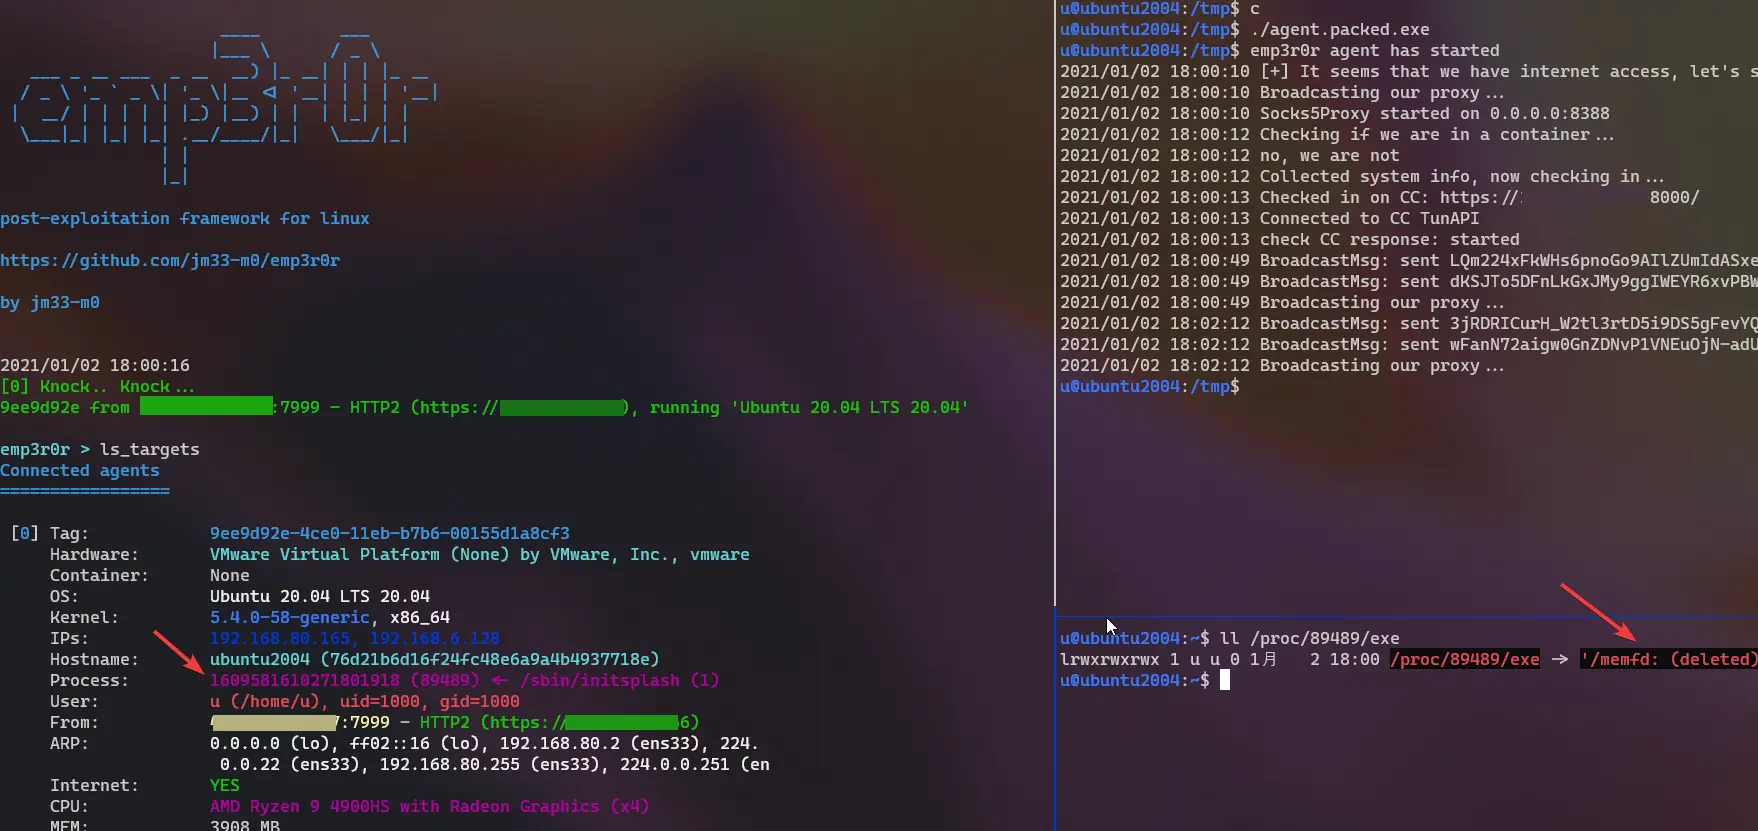Click the bottom-right prompt cursor after 'u@ubuntu2004:~$'

click(1225, 680)
